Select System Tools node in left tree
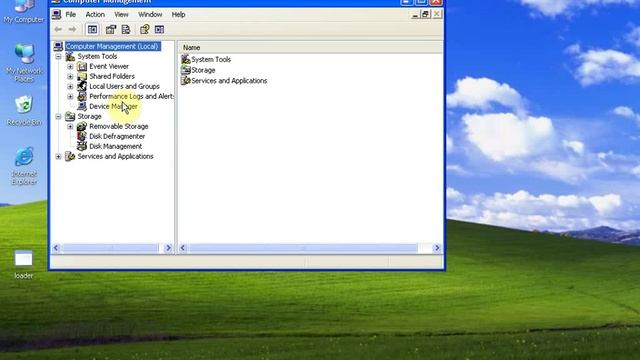The image size is (640, 360). 97,56
